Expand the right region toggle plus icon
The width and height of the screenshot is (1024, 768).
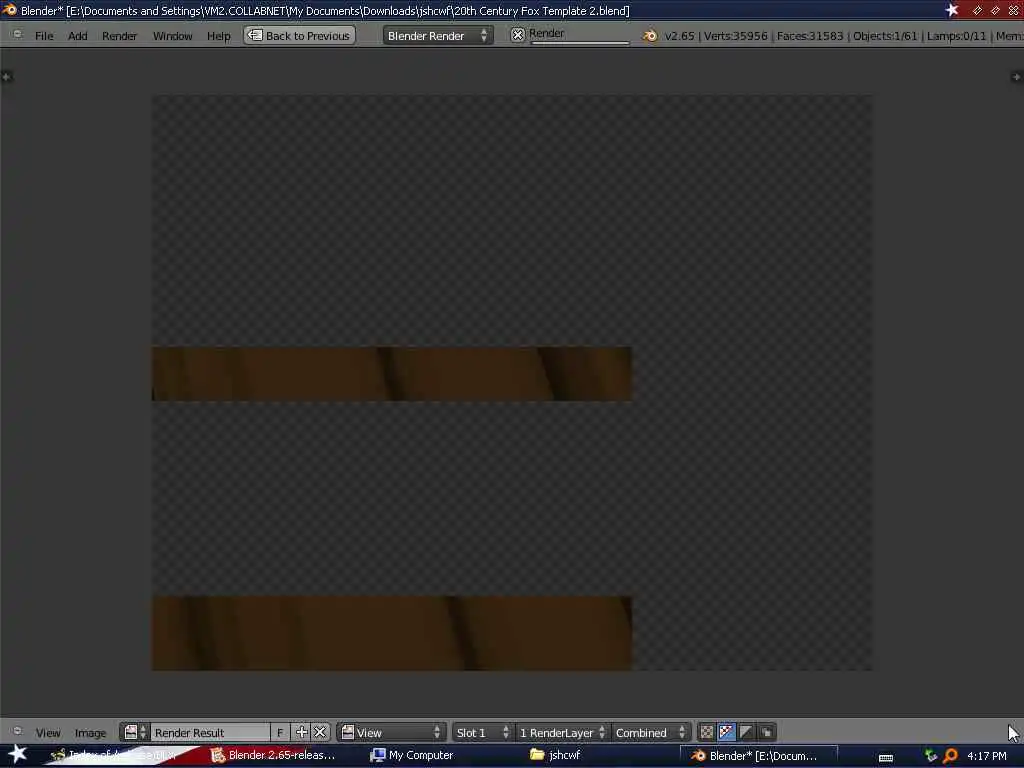click(1016, 77)
